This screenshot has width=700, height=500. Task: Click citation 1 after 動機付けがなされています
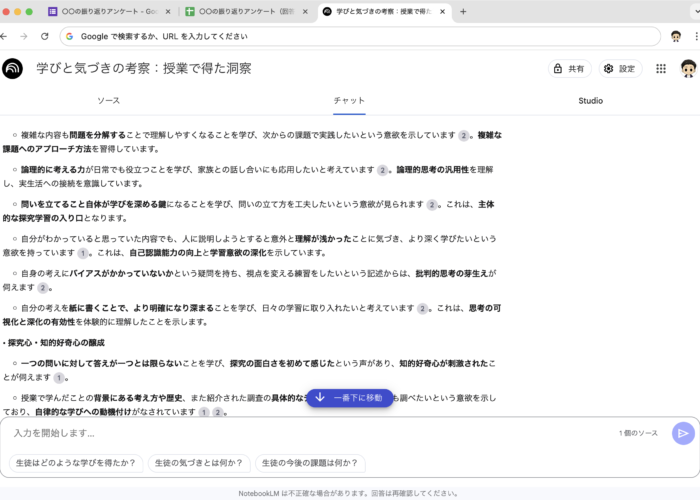point(204,412)
